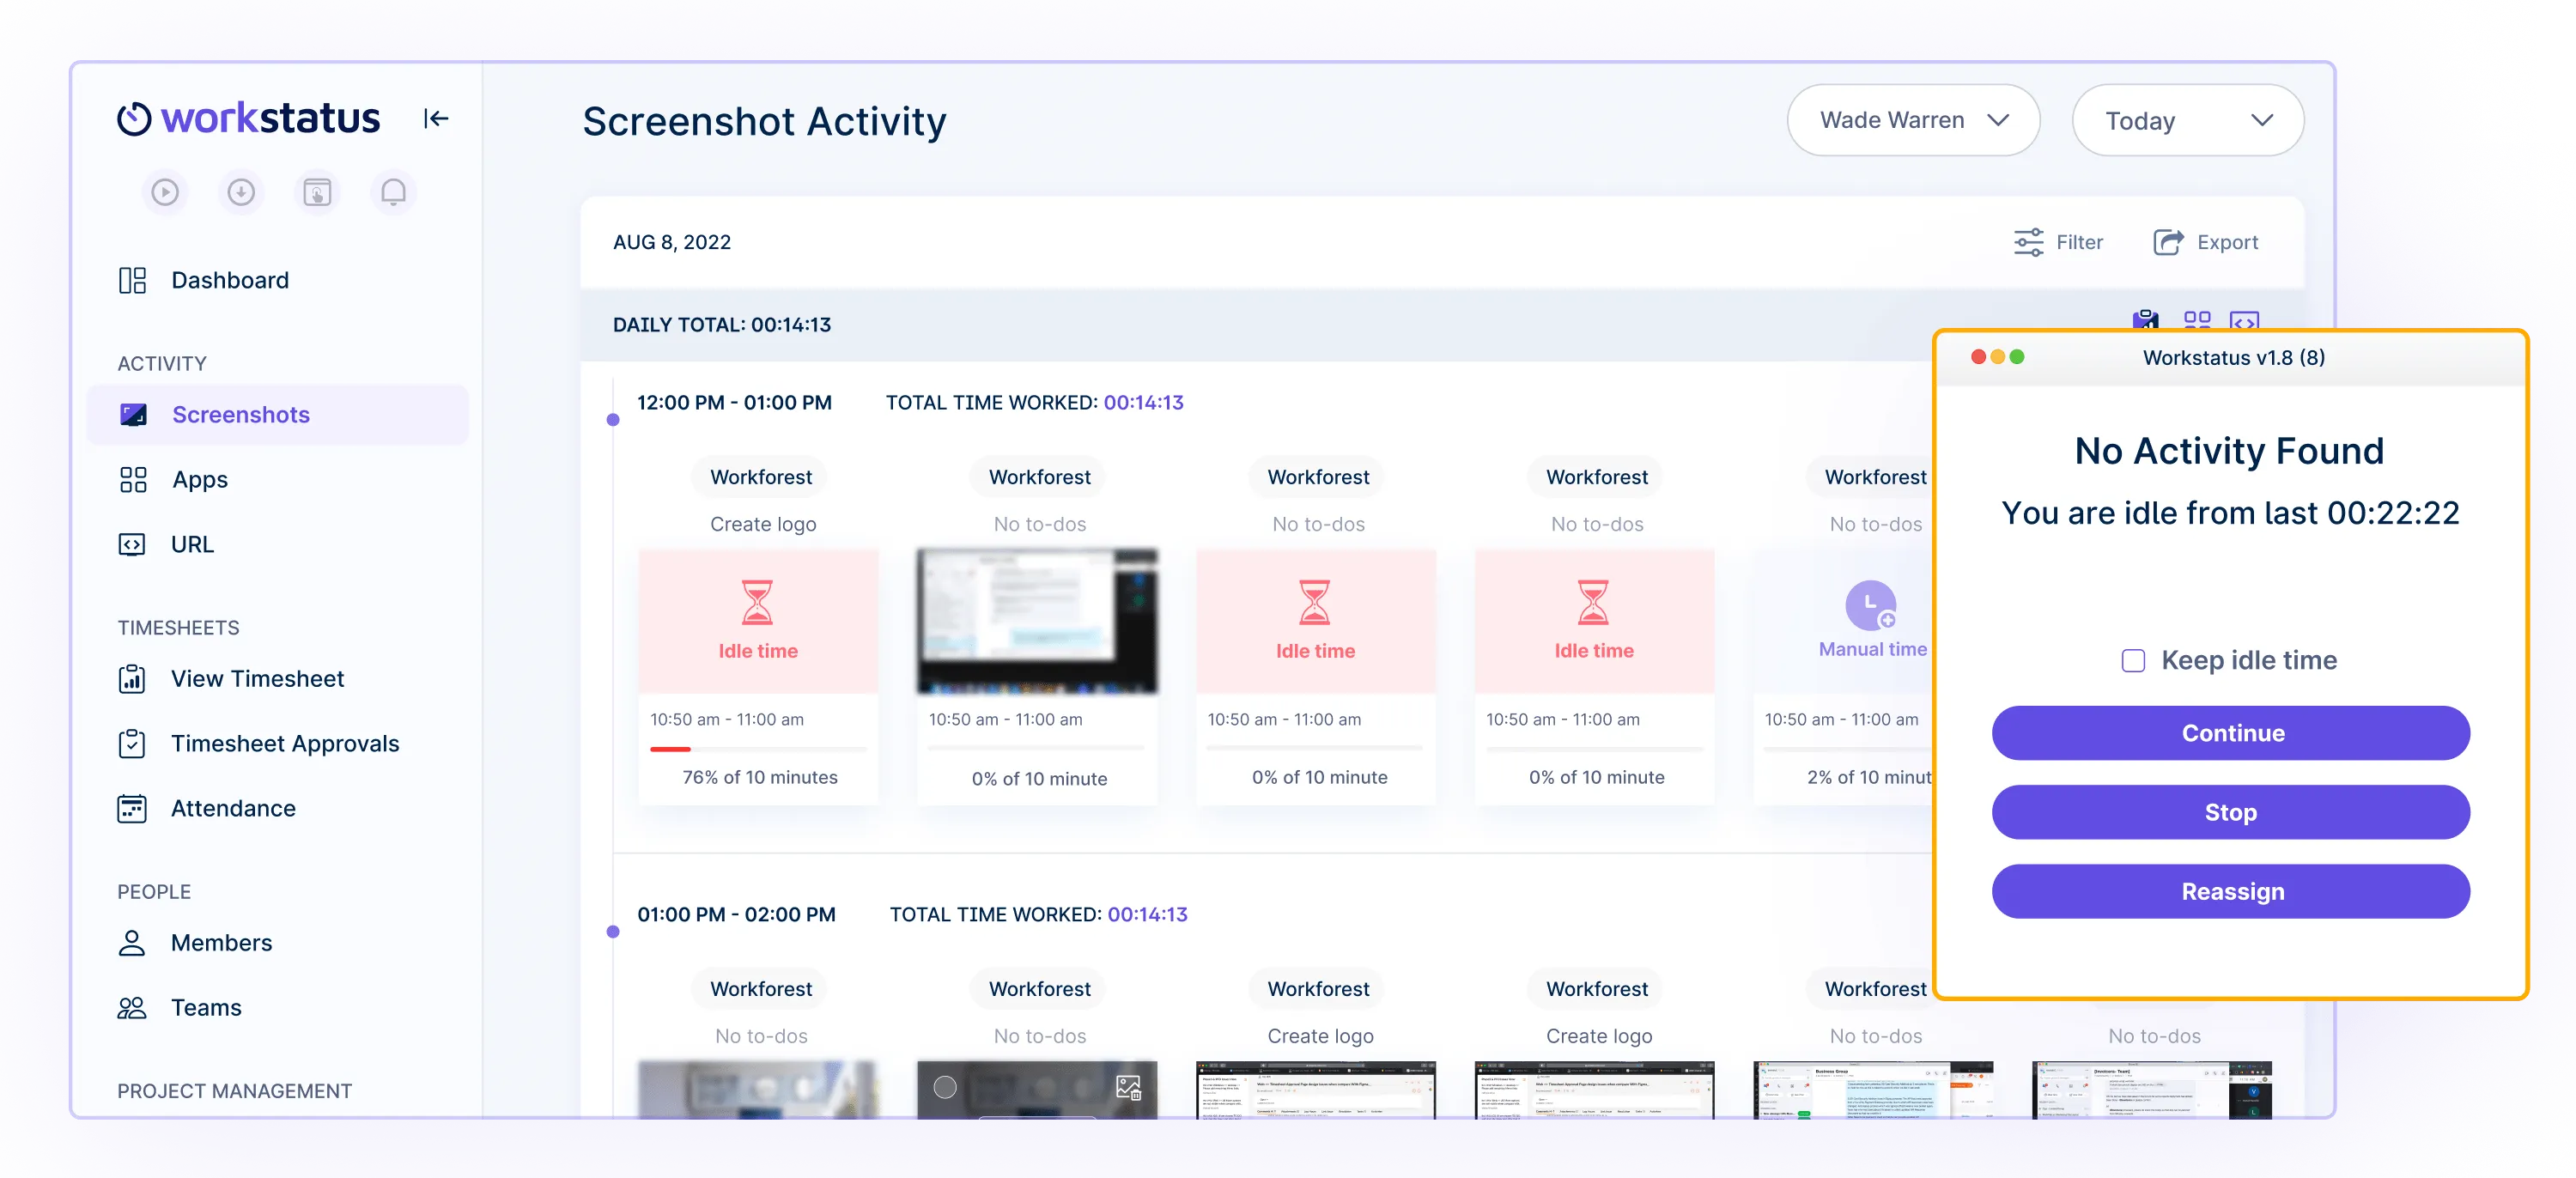
Task: Click the collapse sidebar arrow icon
Action: tap(435, 117)
